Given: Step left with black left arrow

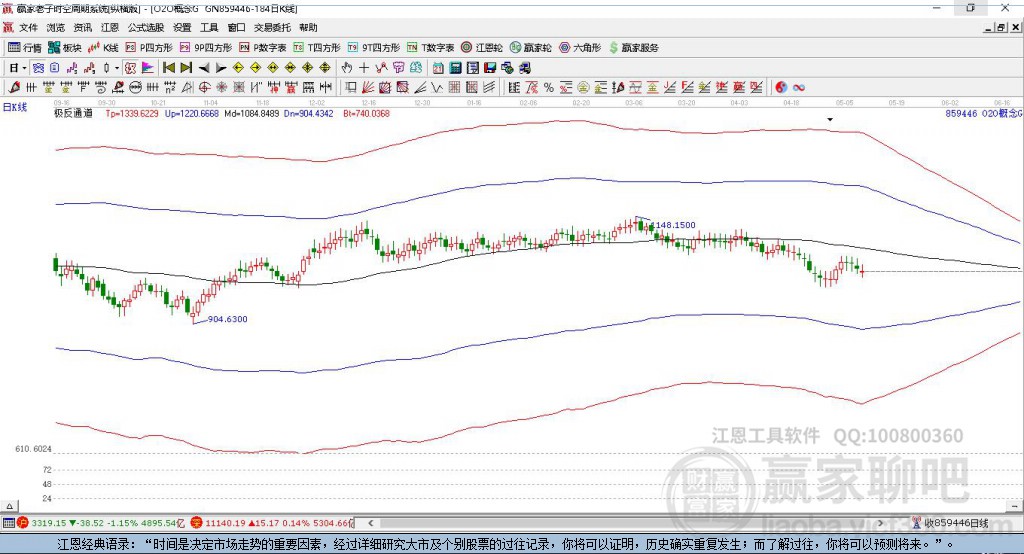Looking at the screenshot, I should [x=204, y=68].
